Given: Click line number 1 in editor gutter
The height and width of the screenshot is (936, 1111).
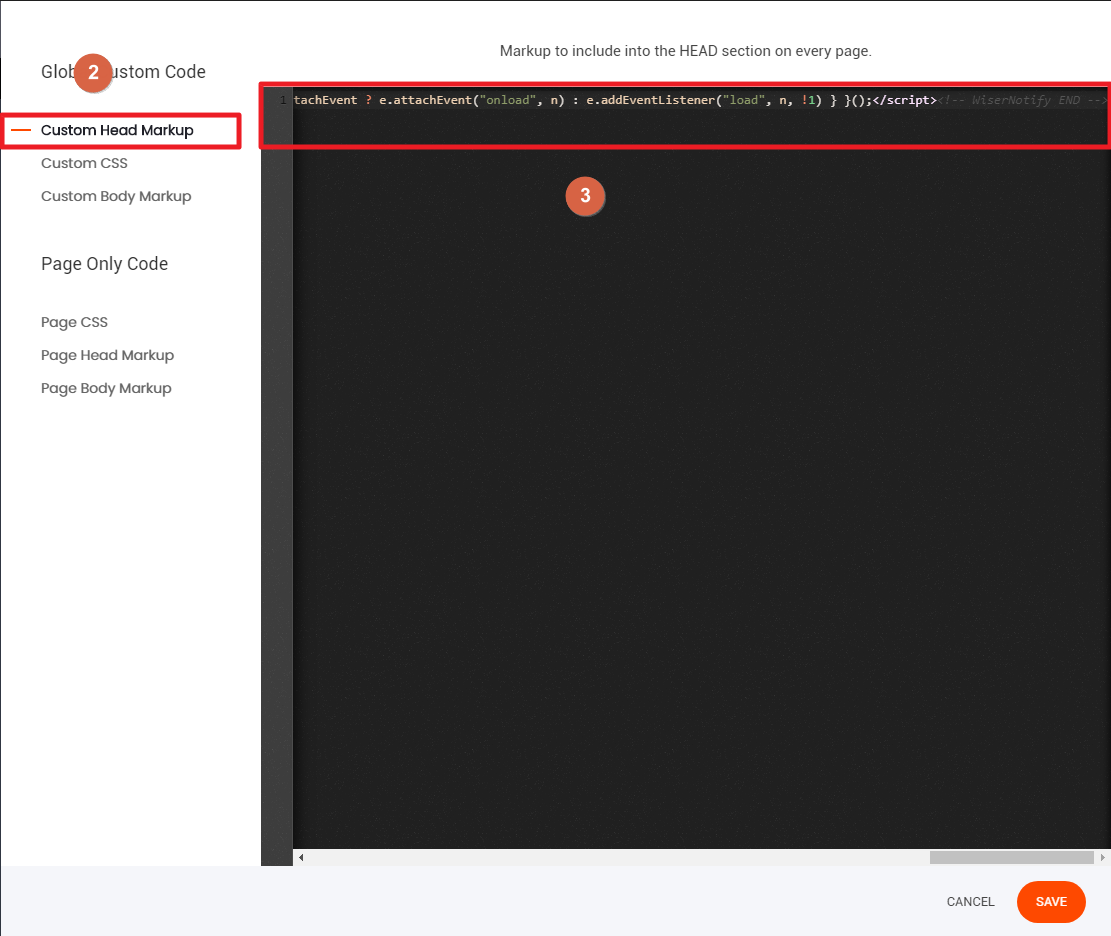Looking at the screenshot, I should coord(283,100).
